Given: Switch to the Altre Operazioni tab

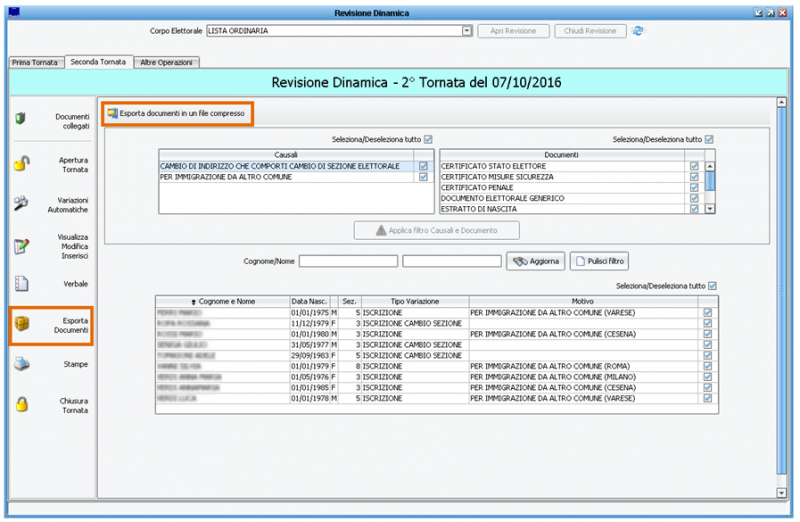Looking at the screenshot, I should click(x=165, y=62).
